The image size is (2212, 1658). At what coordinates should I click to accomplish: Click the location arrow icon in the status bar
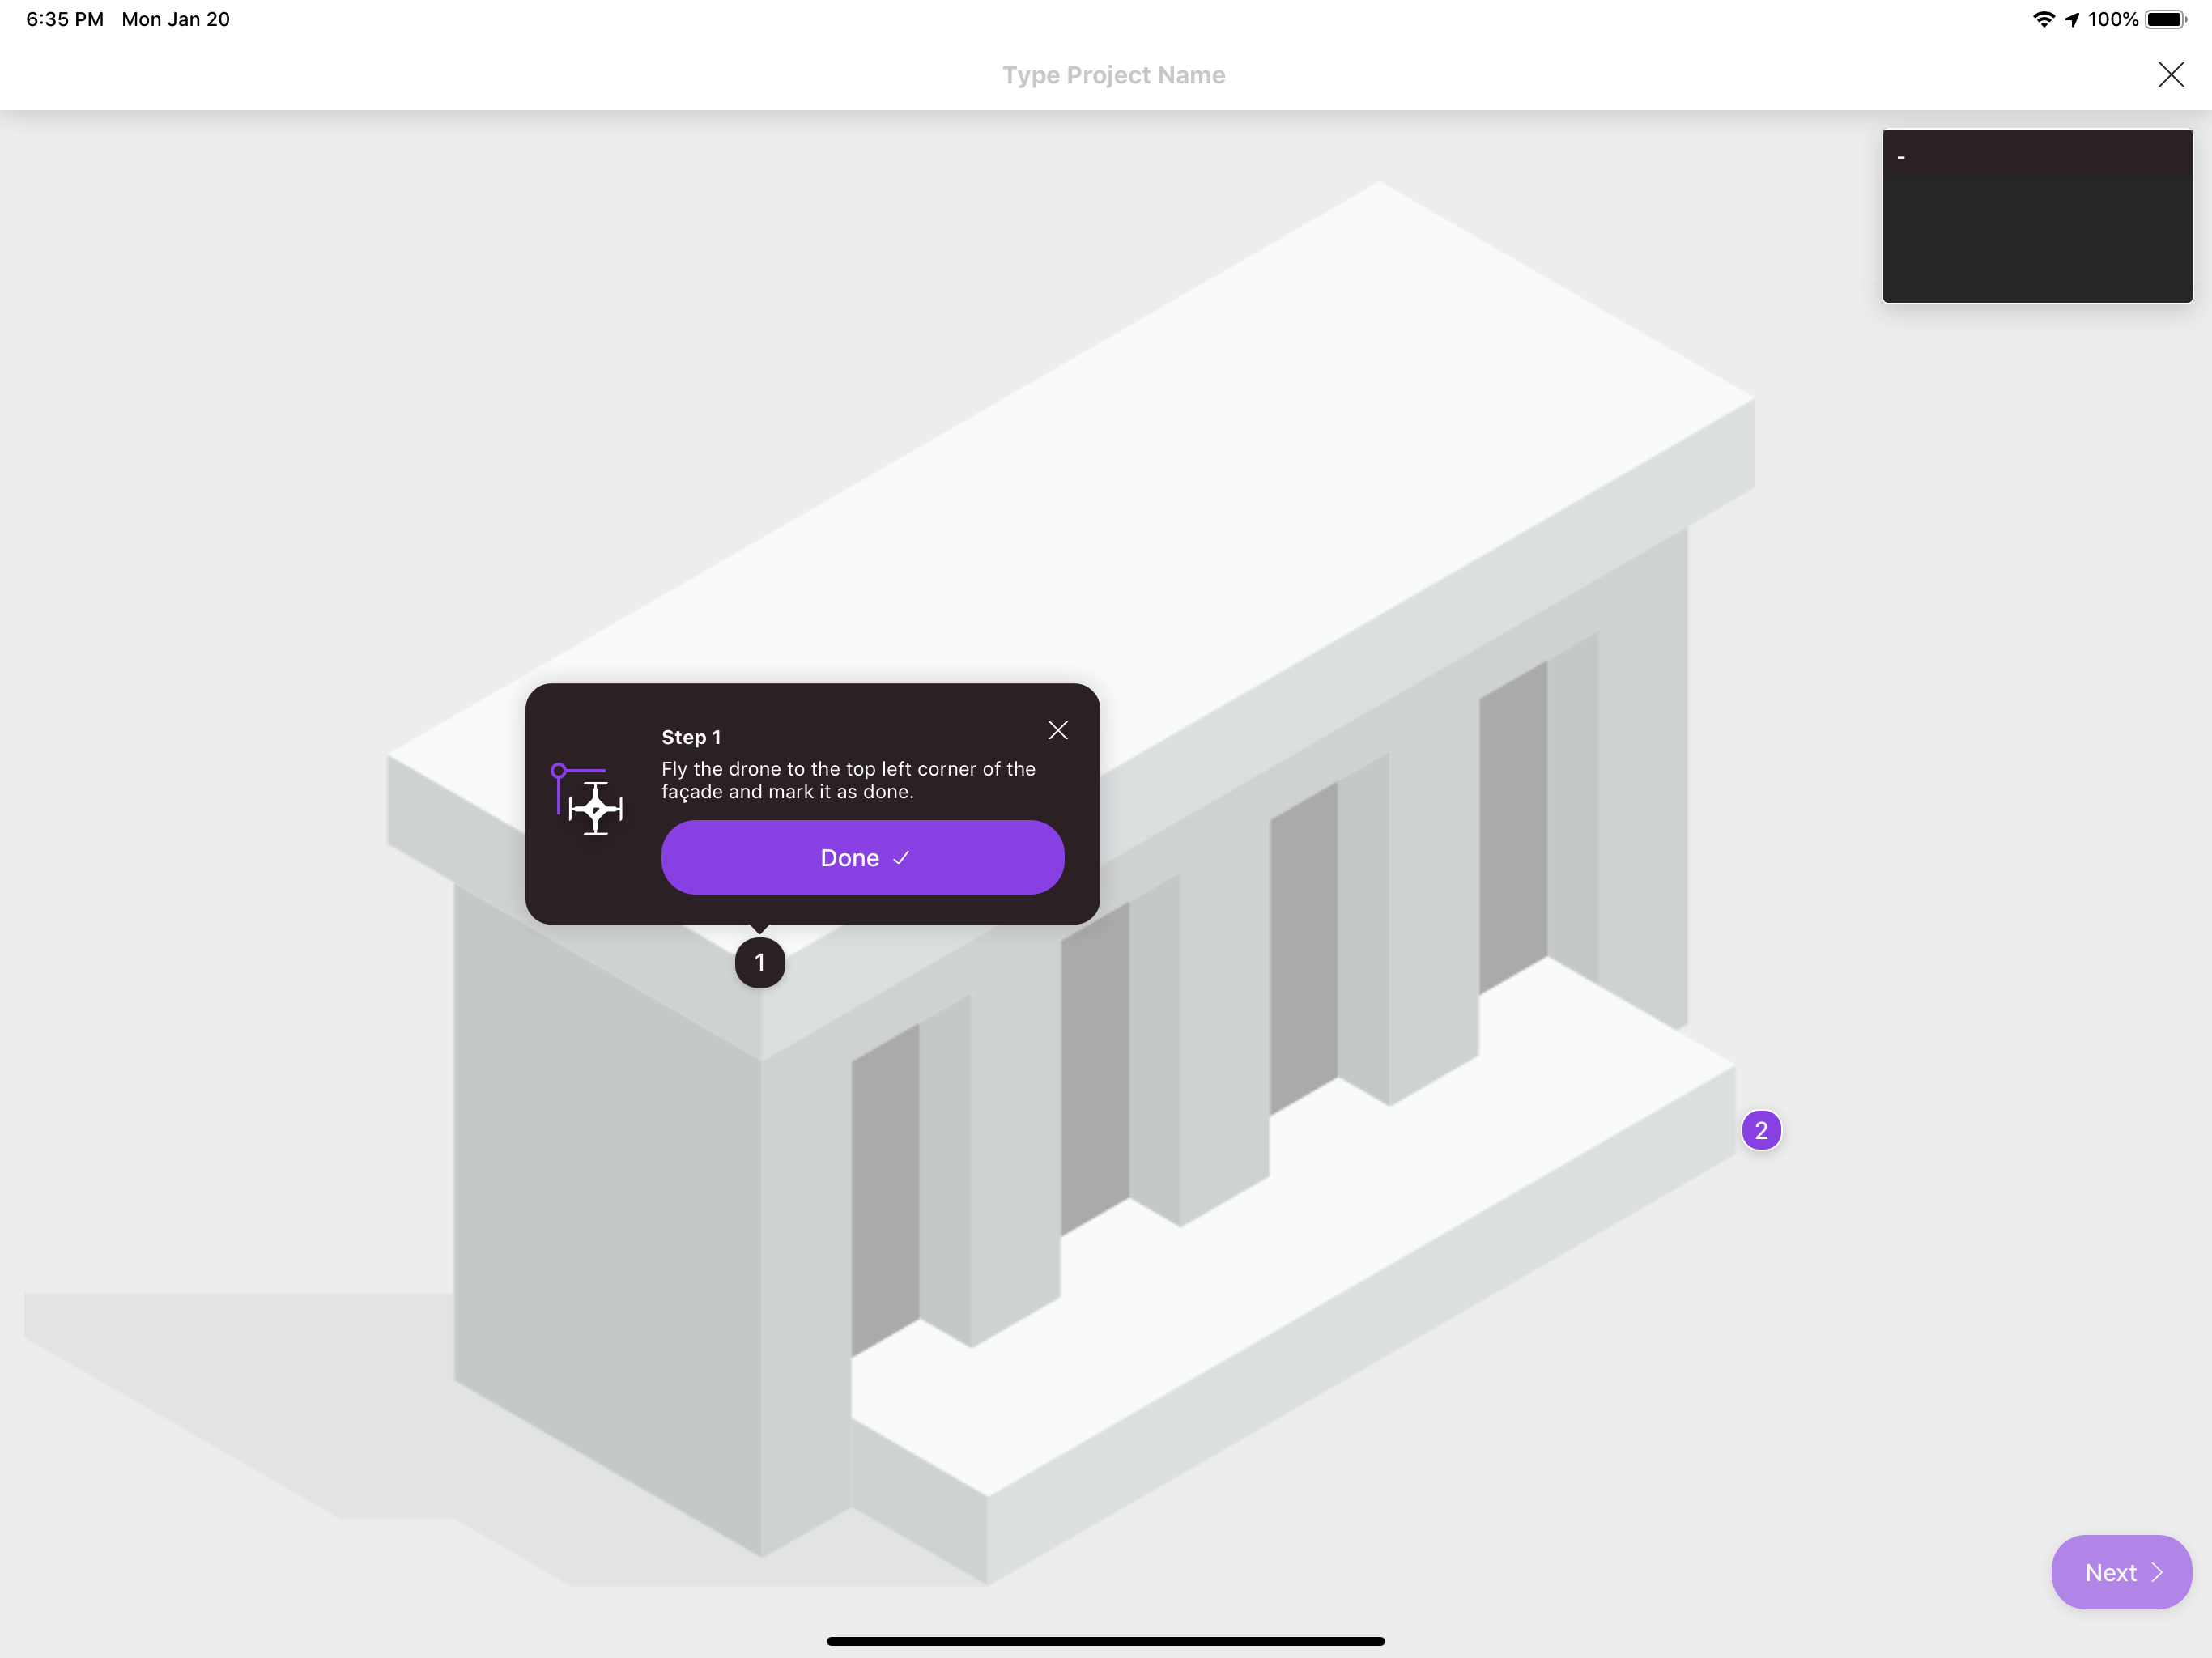(2072, 18)
